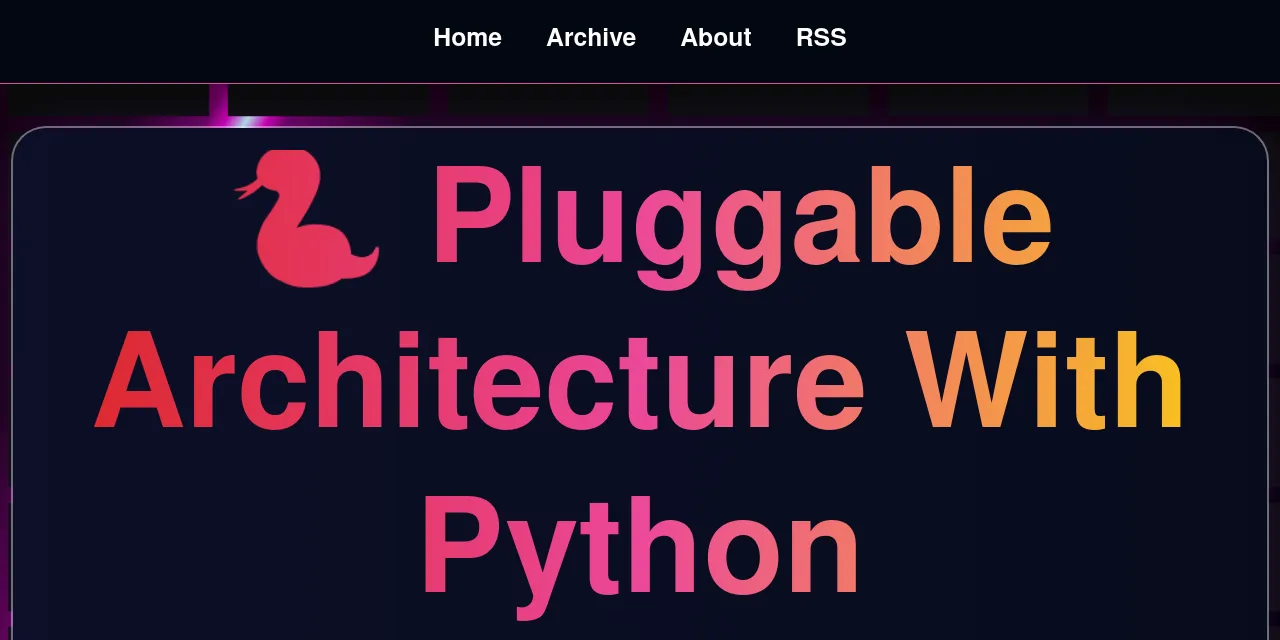Viewport: 1280px width, 640px height.
Task: Click the fourth dark tile below navigation
Action: (x=768, y=100)
